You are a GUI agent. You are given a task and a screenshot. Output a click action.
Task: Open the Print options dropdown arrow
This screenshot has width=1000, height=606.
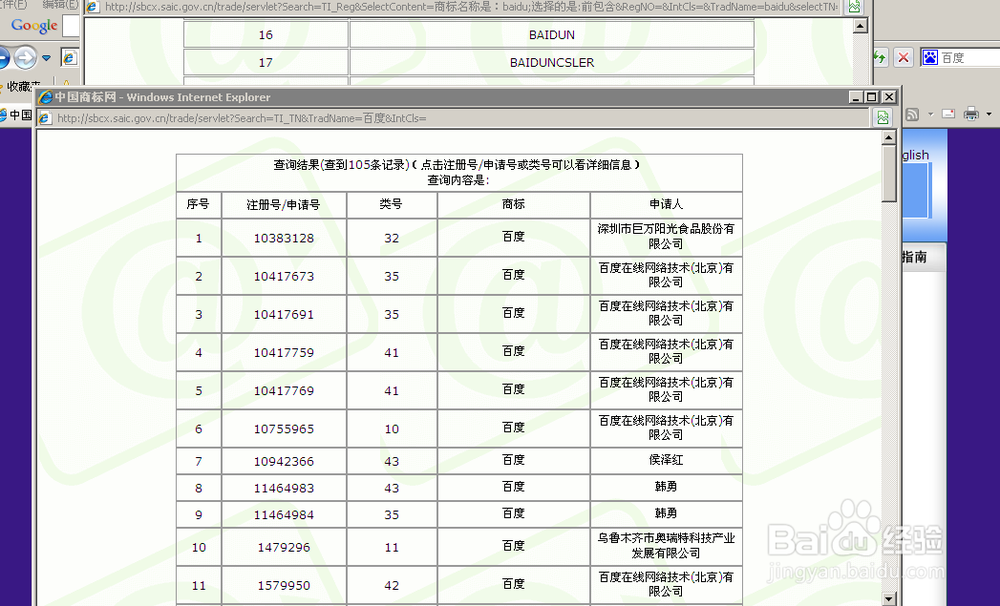[x=989, y=114]
